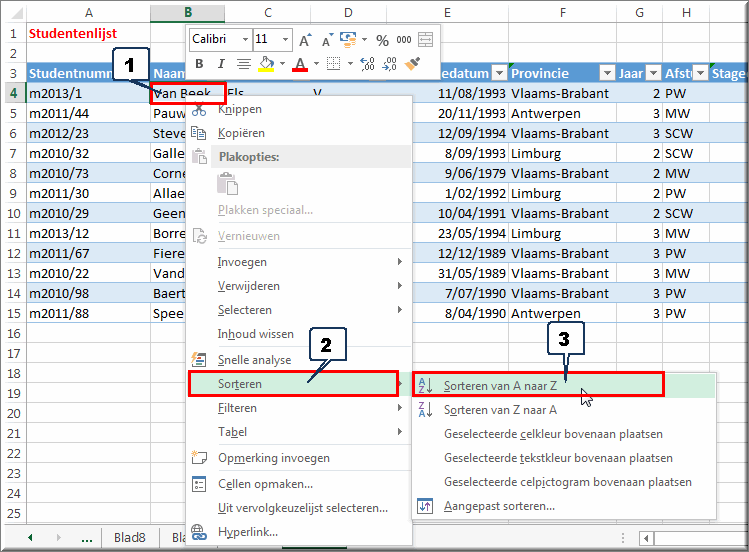Select the format painter brush

point(412,63)
